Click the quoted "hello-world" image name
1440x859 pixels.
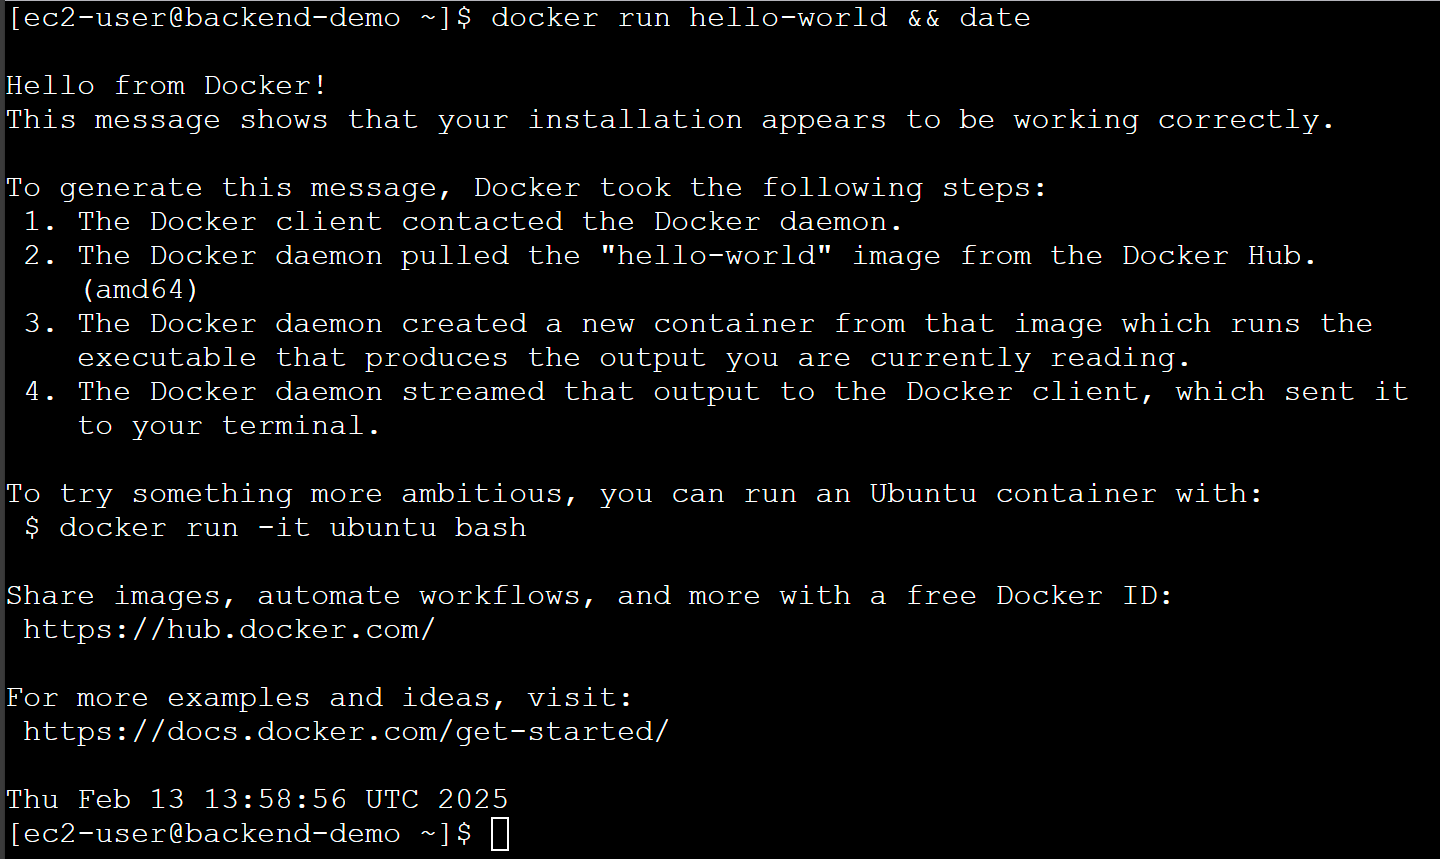point(716,256)
